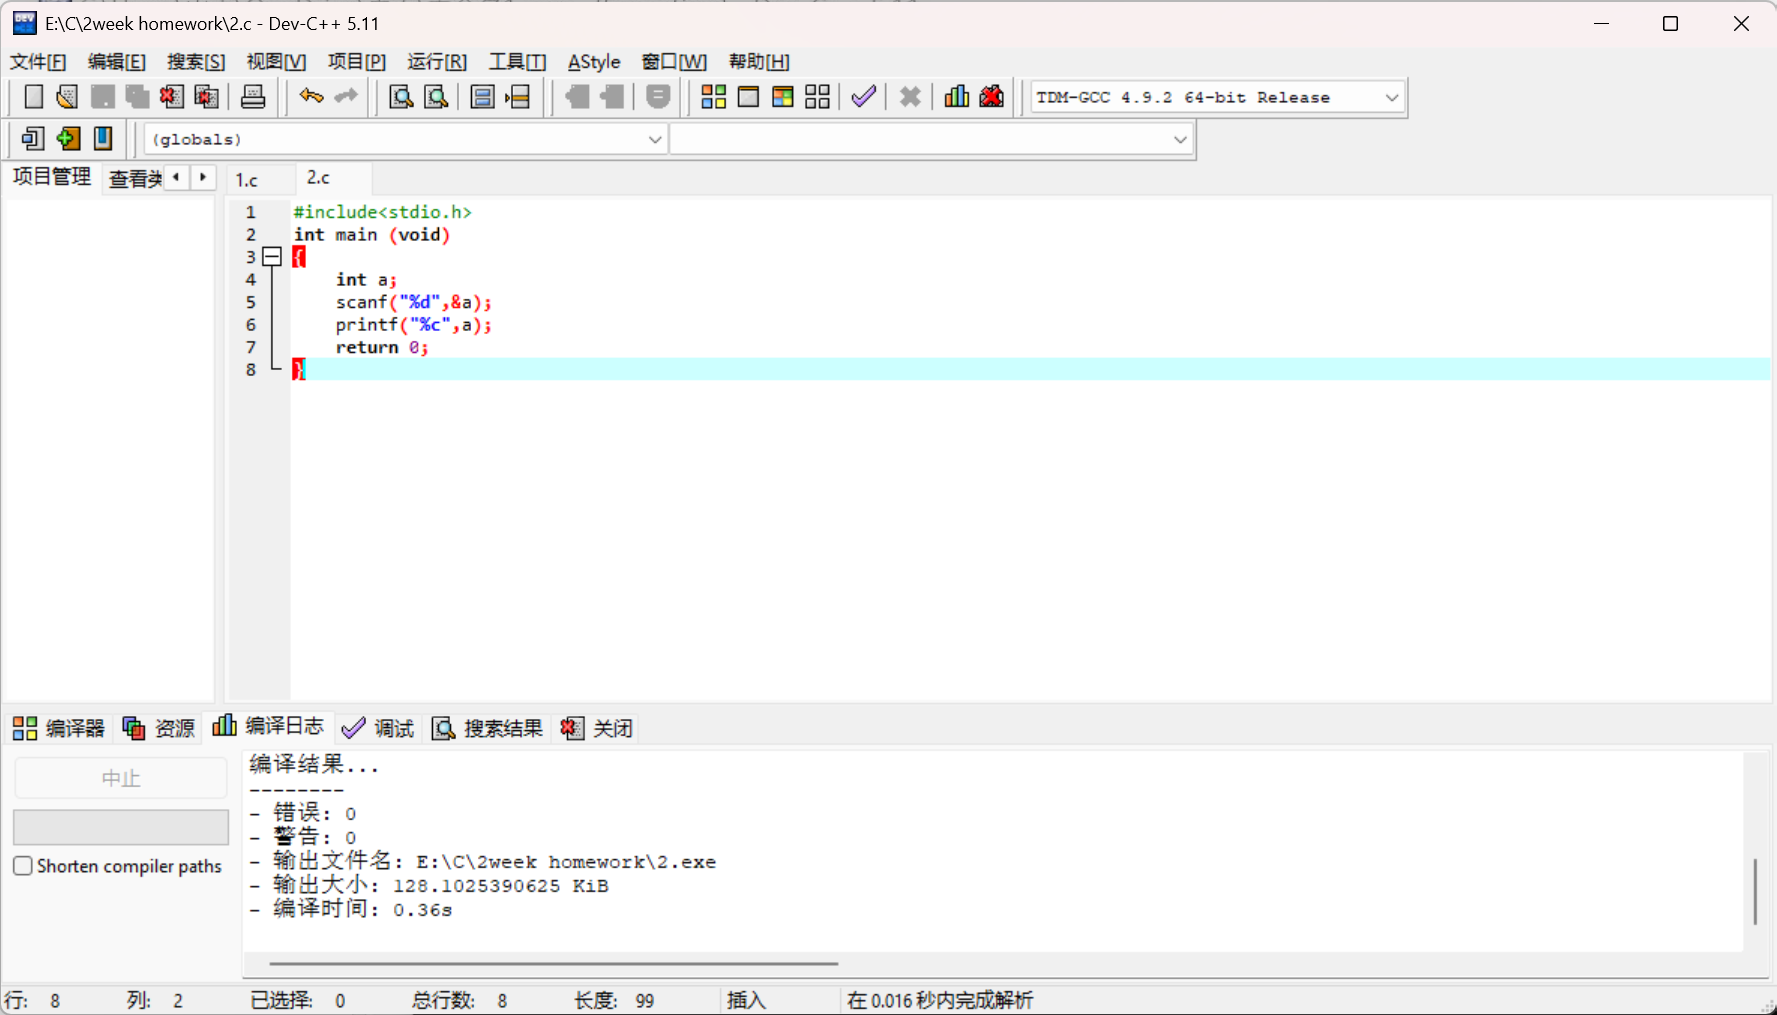Click the left tab scroll arrow
This screenshot has height=1015, width=1777.
point(176,177)
